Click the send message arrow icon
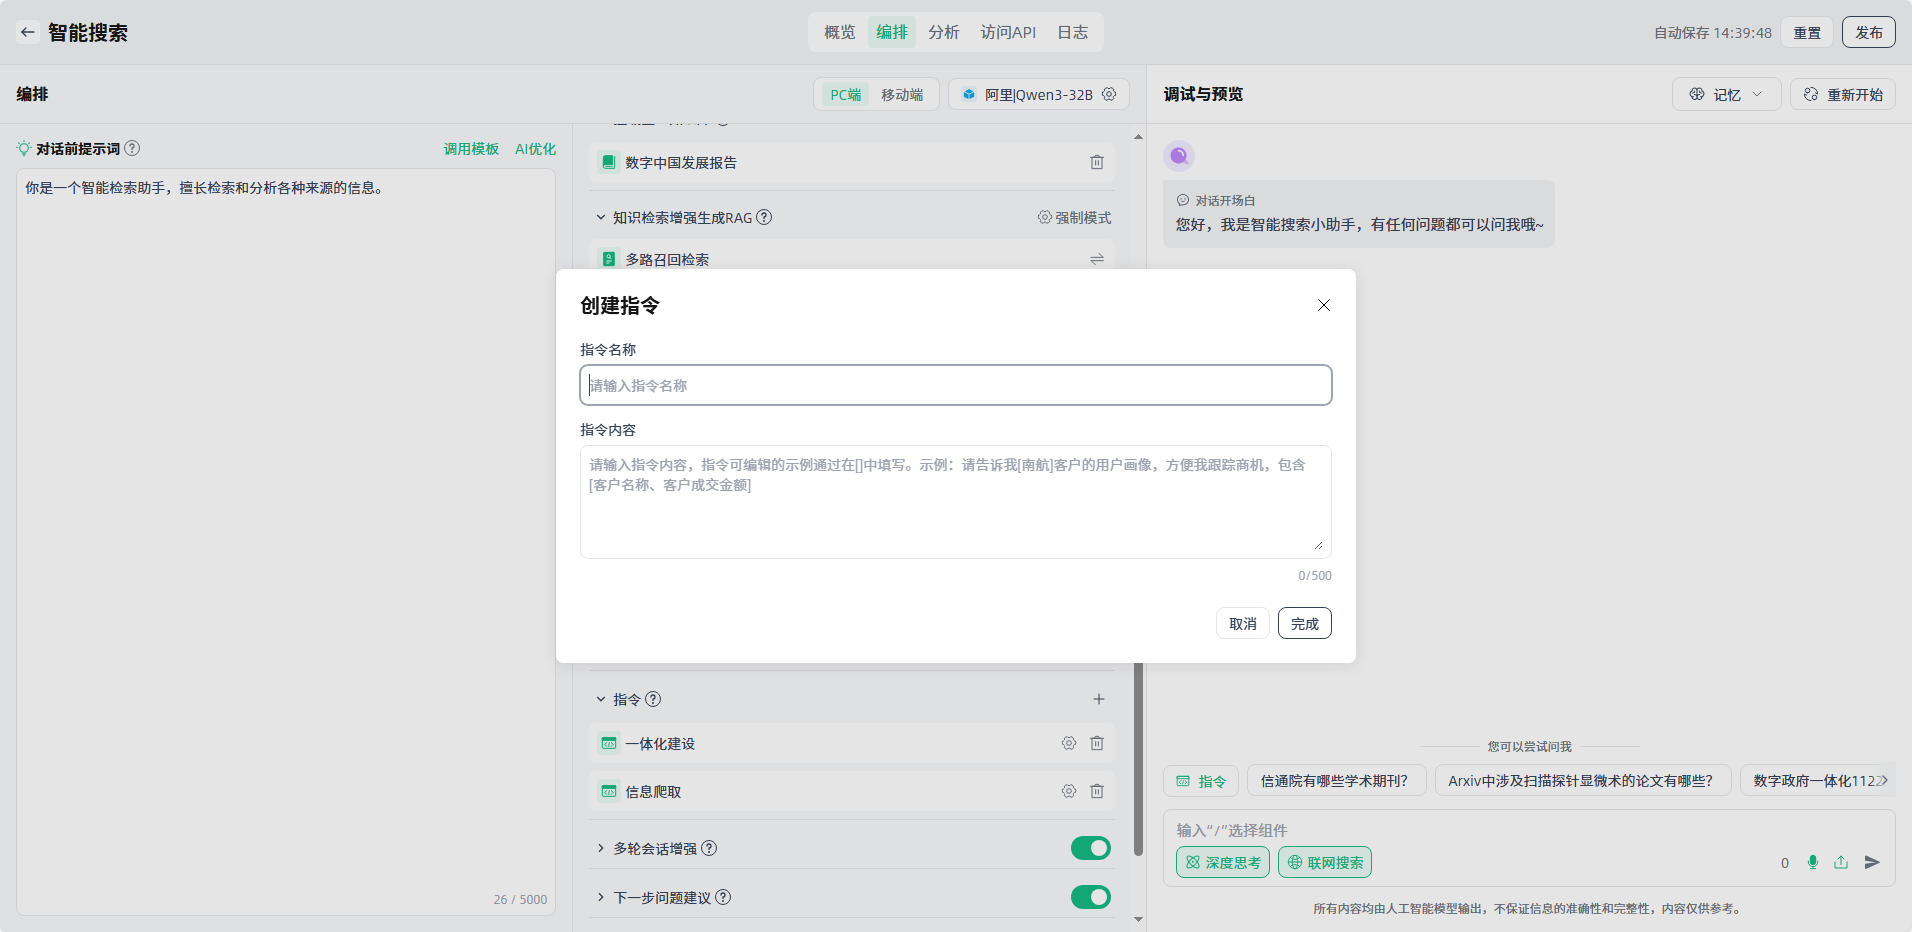The height and width of the screenshot is (932, 1912). point(1872,862)
